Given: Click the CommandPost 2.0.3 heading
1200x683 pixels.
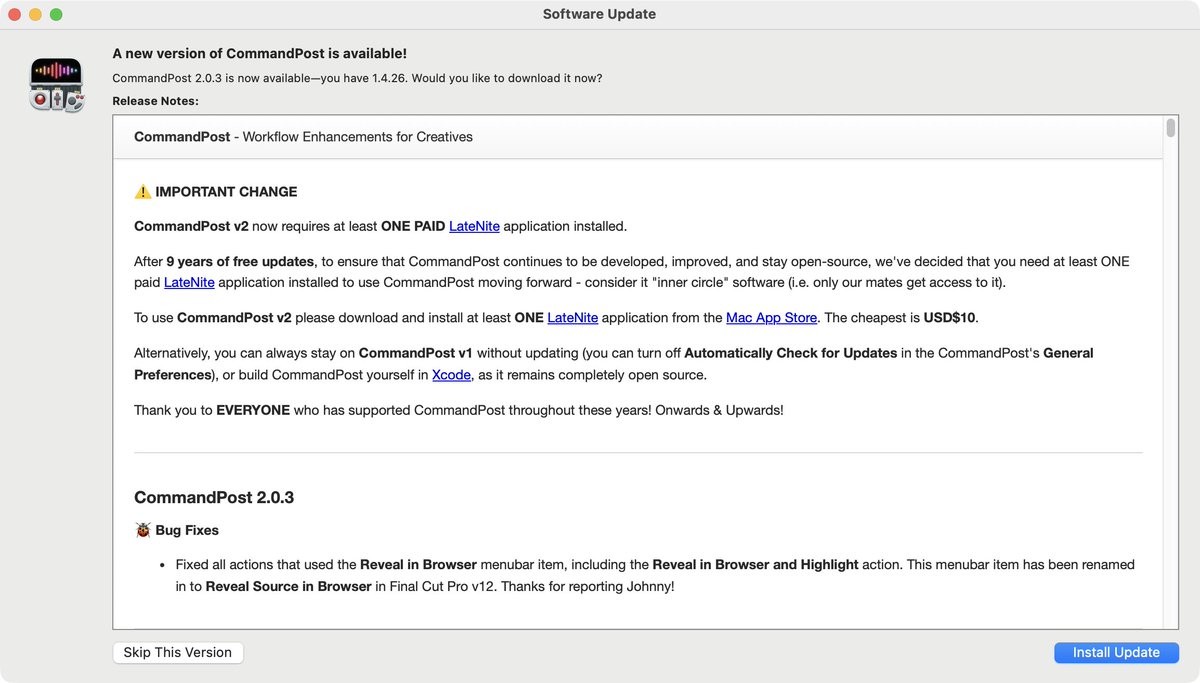Looking at the screenshot, I should point(213,497).
